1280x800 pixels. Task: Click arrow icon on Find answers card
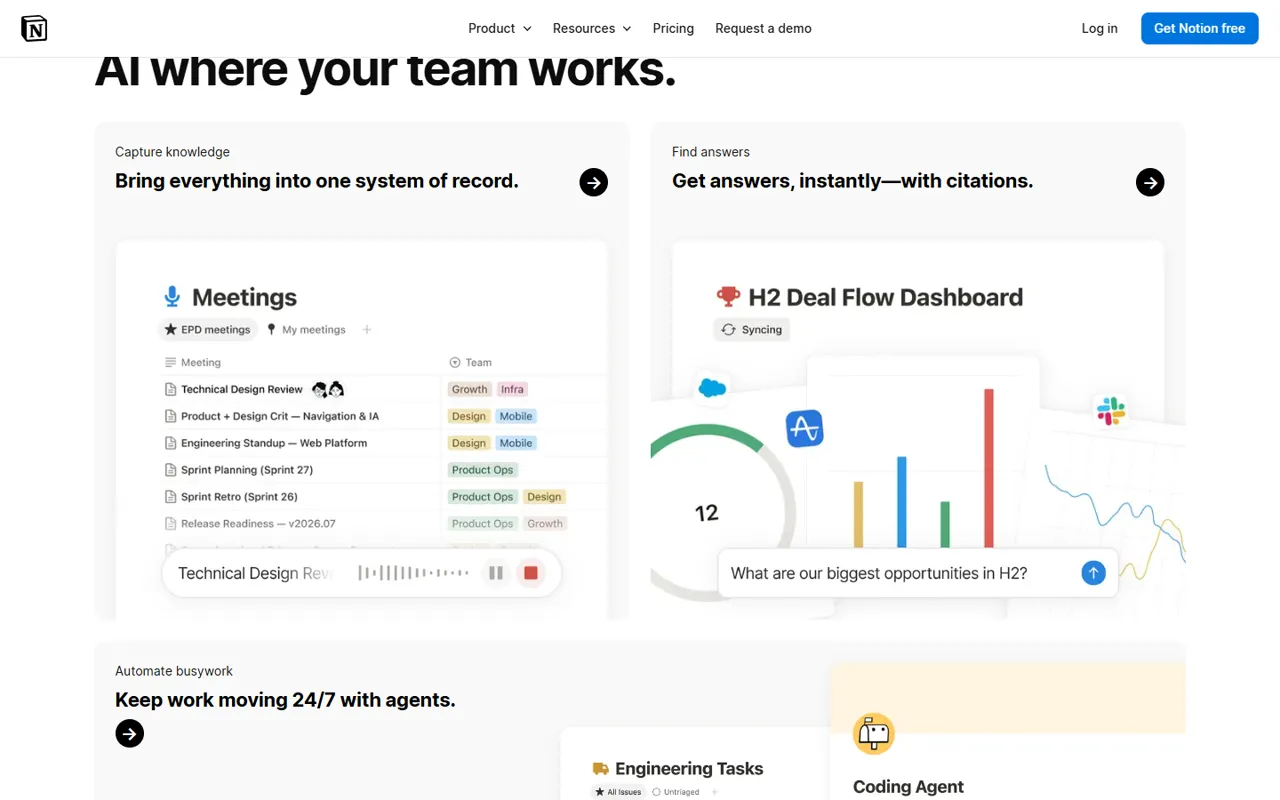1150,182
